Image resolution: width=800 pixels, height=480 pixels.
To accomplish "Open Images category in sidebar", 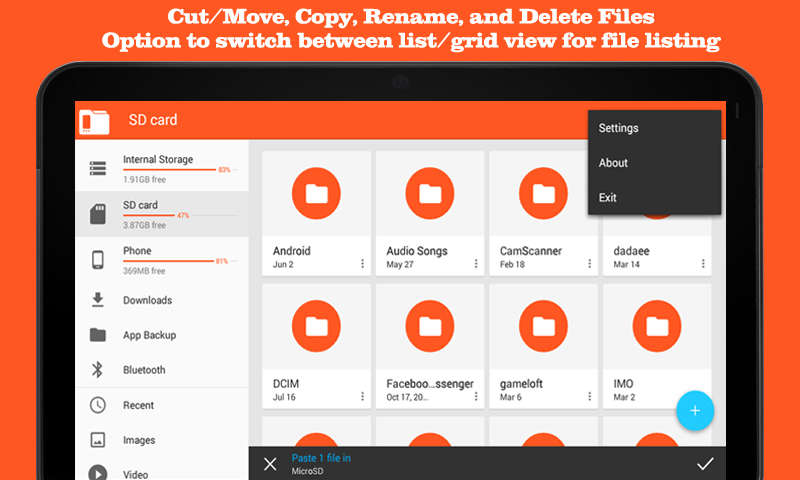I will [x=138, y=440].
